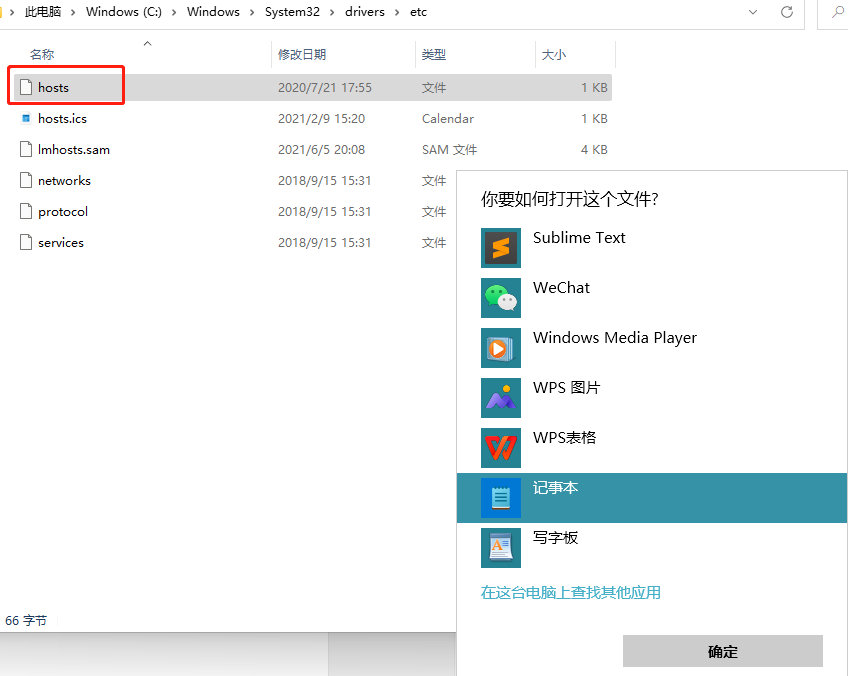848x676 pixels.
Task: Open the address bar history dropdown
Action: tap(753, 12)
